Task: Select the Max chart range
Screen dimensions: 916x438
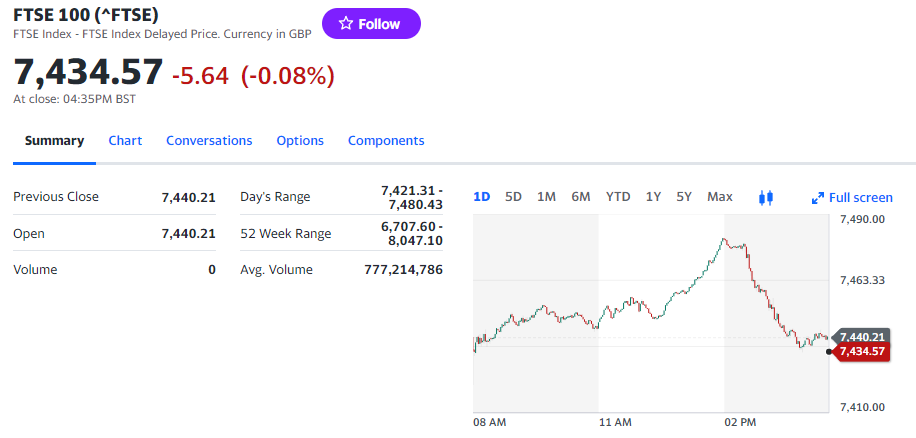Action: [720, 197]
